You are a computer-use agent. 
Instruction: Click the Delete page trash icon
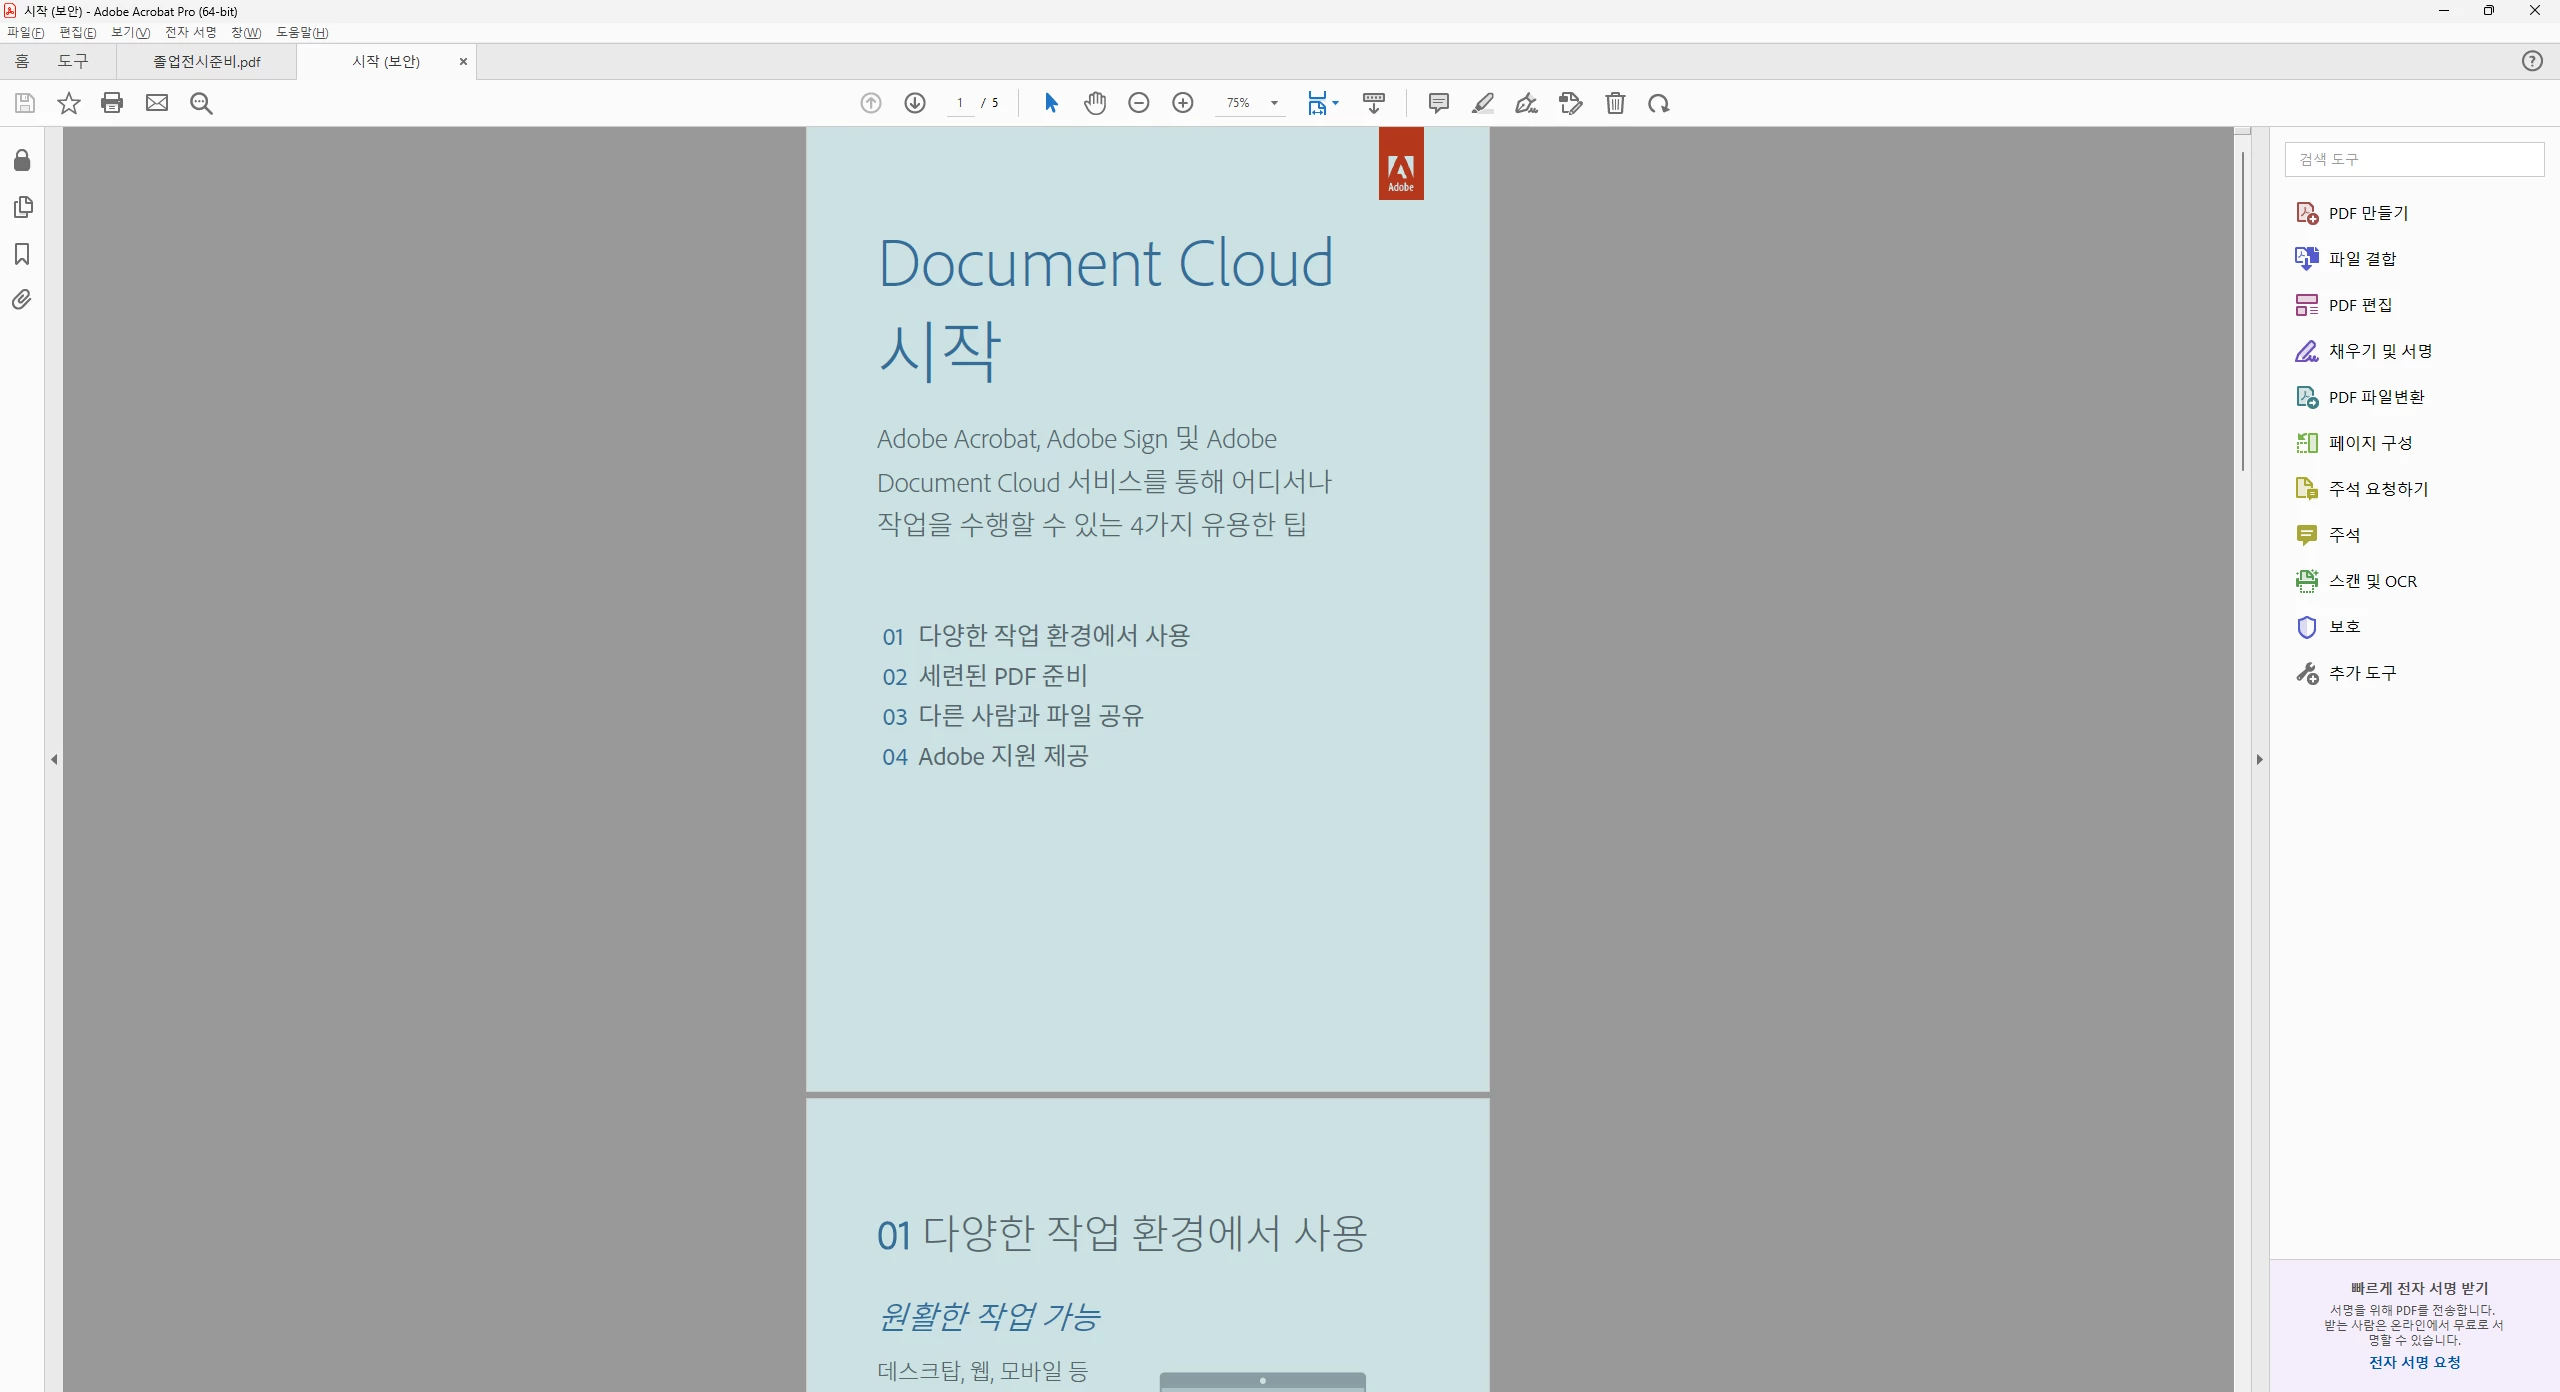point(1615,103)
